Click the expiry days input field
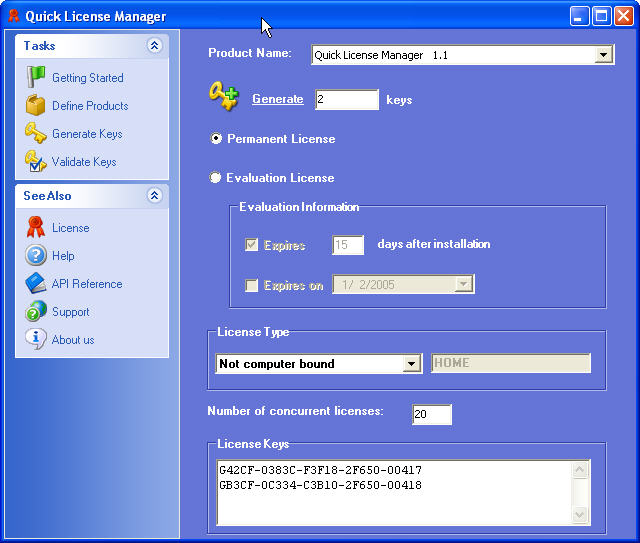The width and height of the screenshot is (640, 543). (348, 245)
